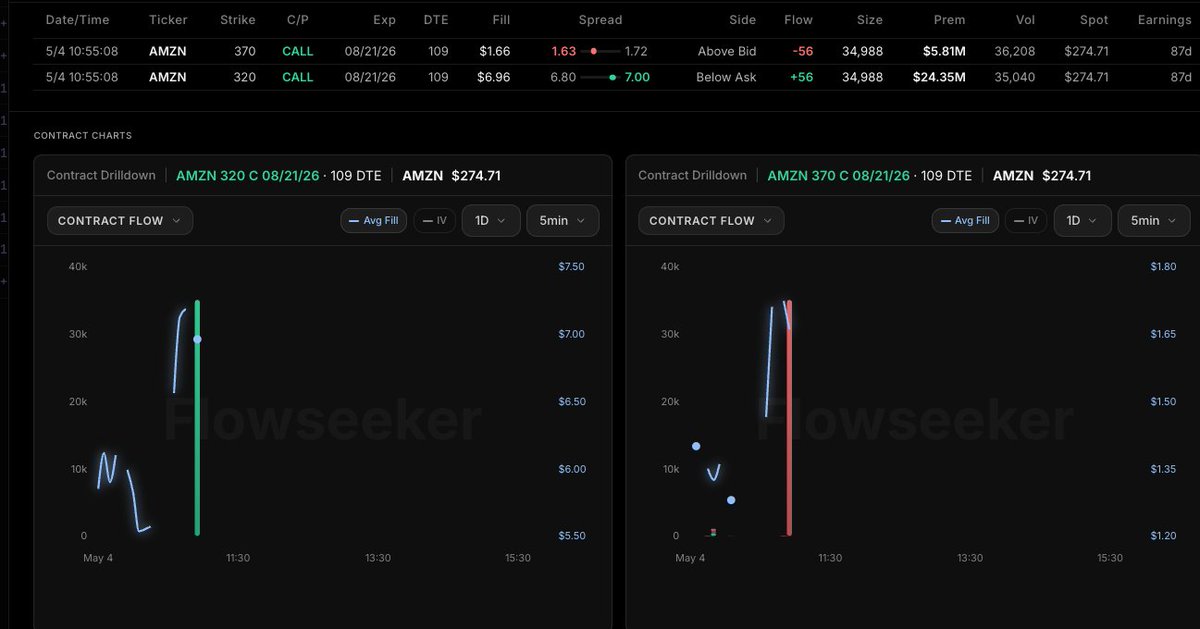1200x629 pixels.
Task: Click the $1.66 fill price
Action: point(494,51)
